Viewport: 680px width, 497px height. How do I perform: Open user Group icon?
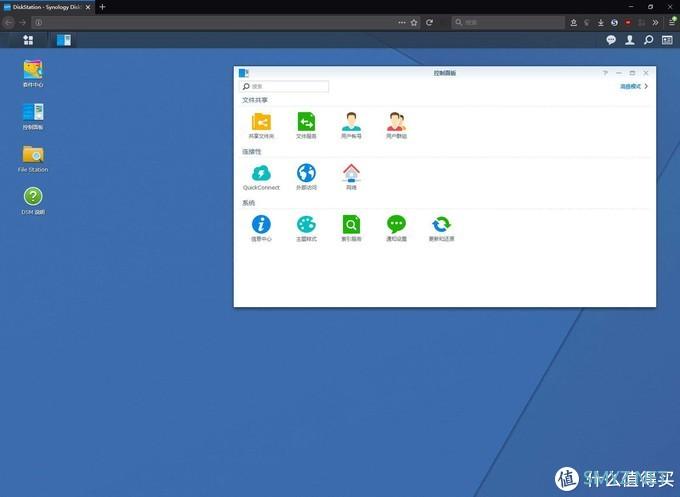click(x=396, y=125)
